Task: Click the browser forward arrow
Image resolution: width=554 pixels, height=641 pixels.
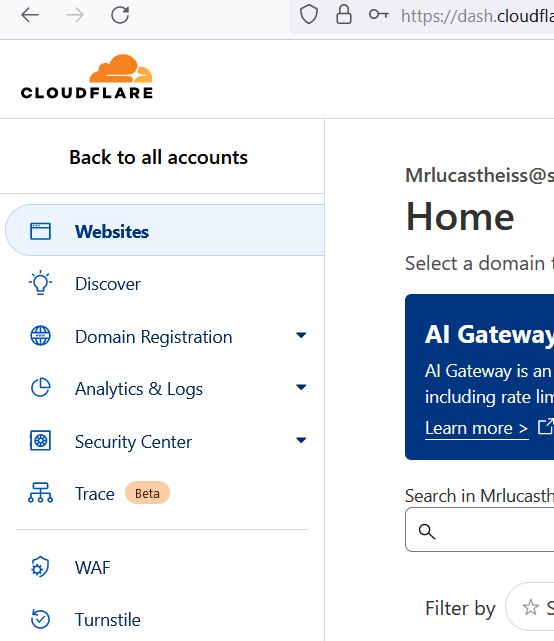Action: click(x=75, y=16)
